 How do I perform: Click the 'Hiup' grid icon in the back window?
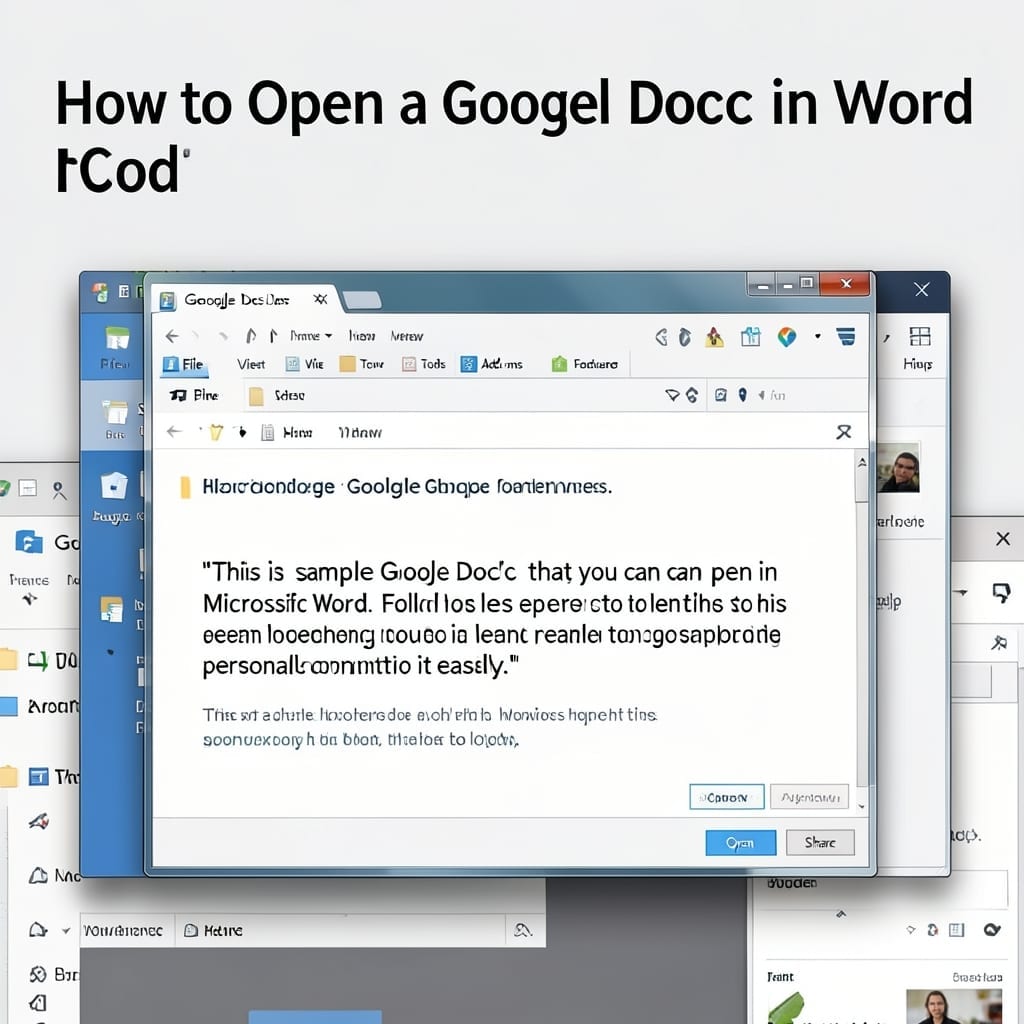[x=920, y=336]
